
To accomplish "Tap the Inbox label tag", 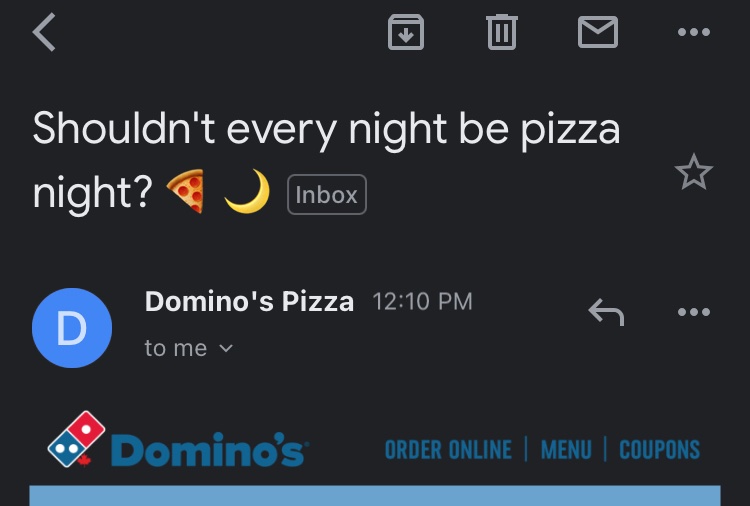I will [327, 195].
